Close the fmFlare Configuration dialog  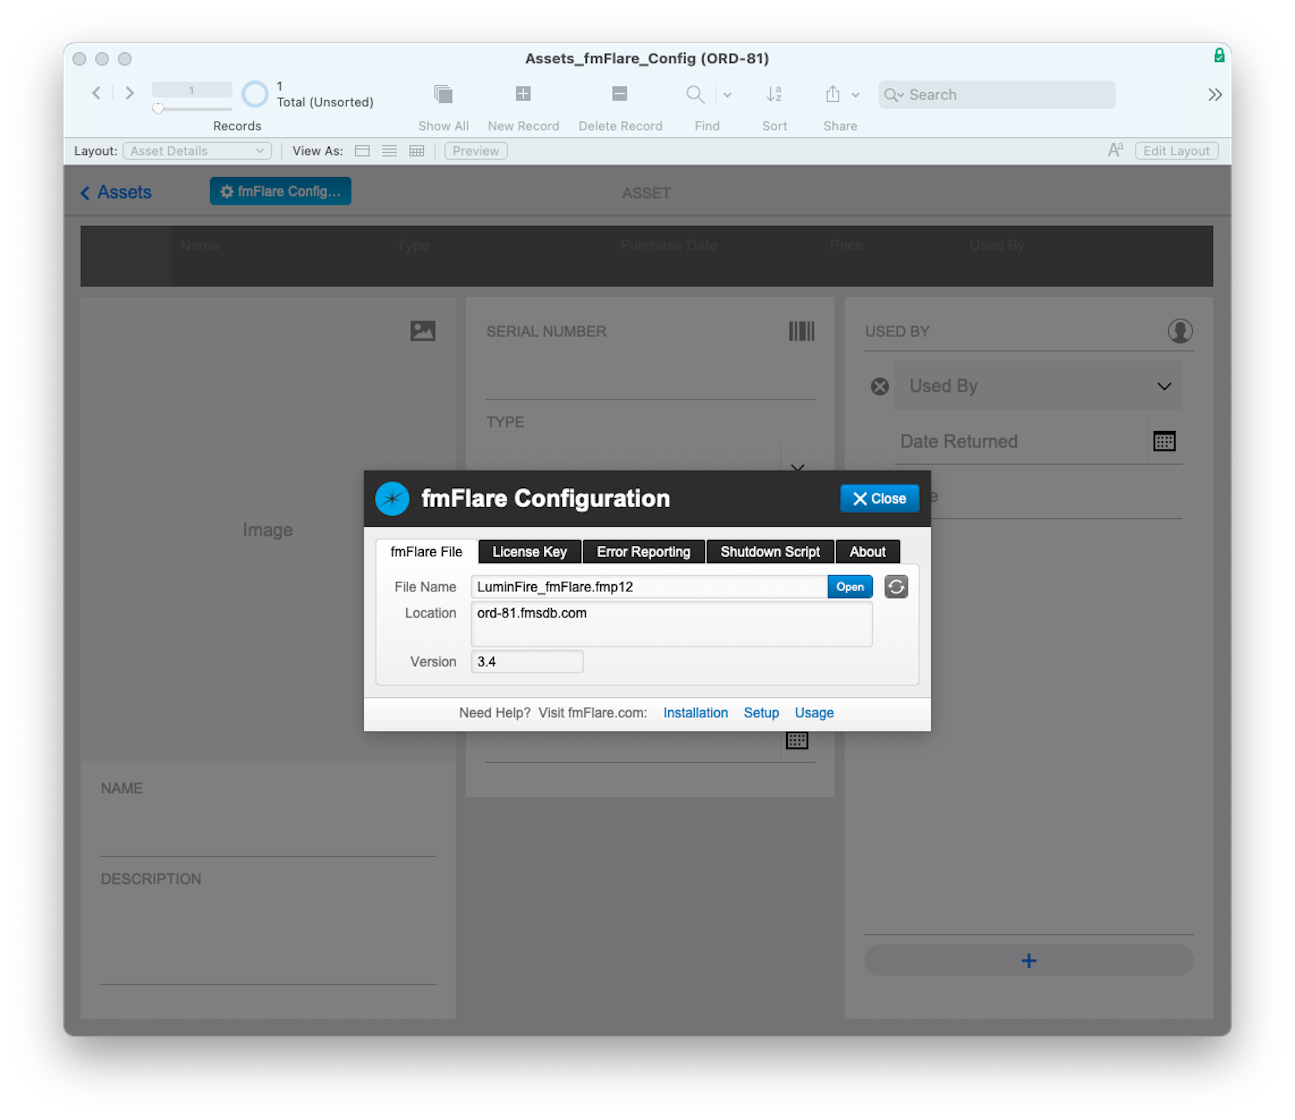point(879,498)
